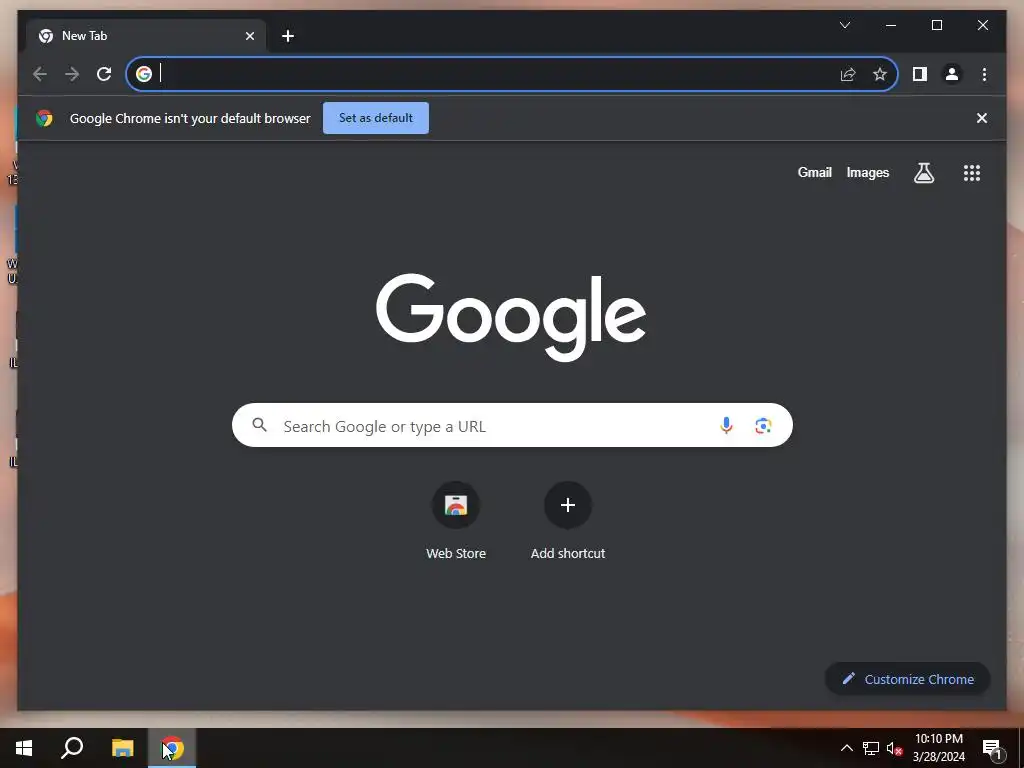Viewport: 1024px width, 768px height.
Task: Open a new tab with plus button
Action: pos(288,36)
